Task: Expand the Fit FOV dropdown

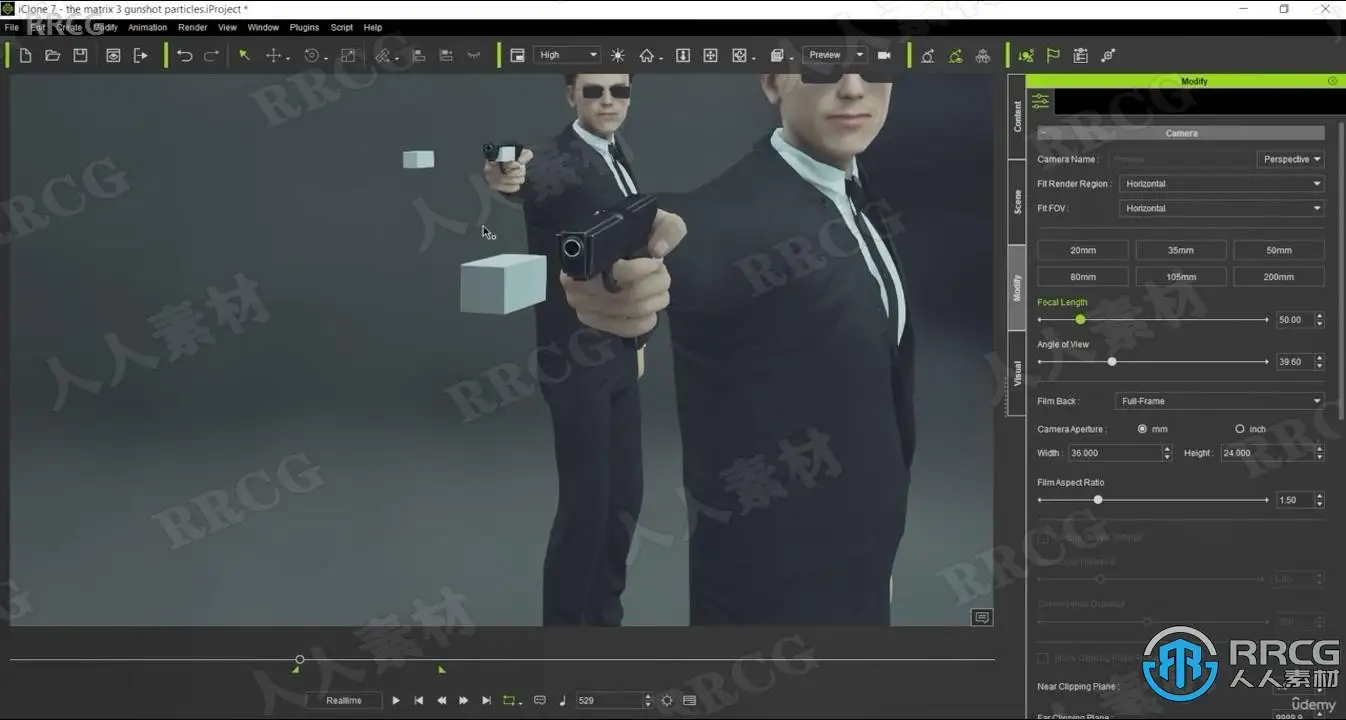Action: pos(1221,208)
